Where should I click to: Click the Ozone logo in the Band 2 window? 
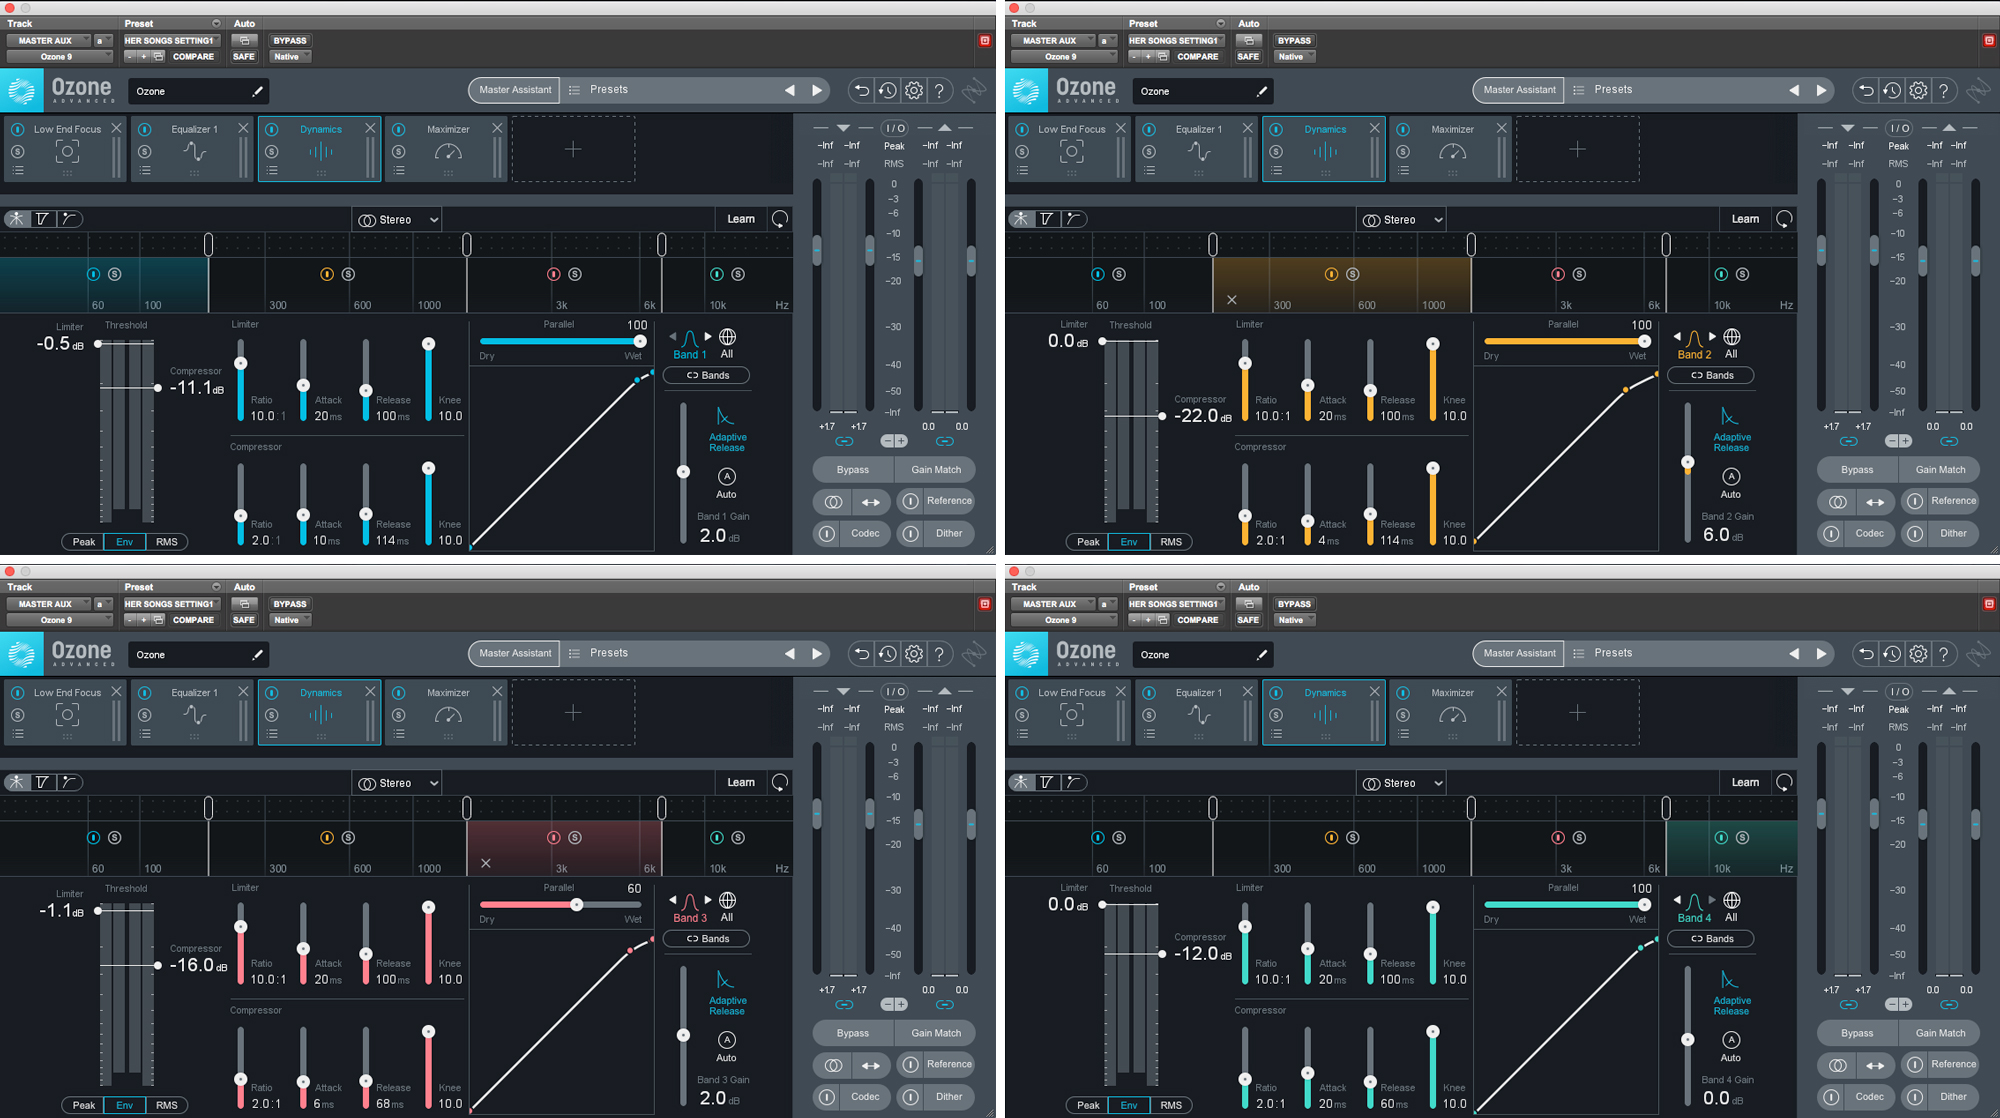1025,91
